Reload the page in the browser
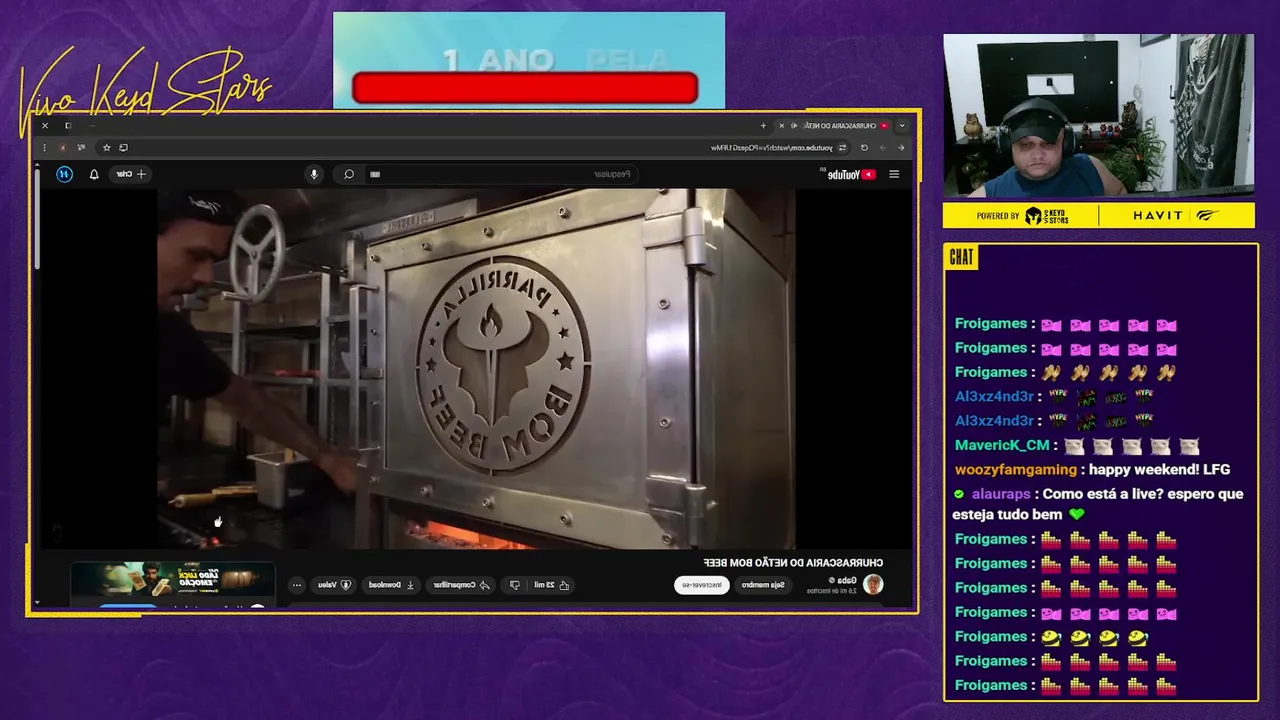 click(864, 148)
